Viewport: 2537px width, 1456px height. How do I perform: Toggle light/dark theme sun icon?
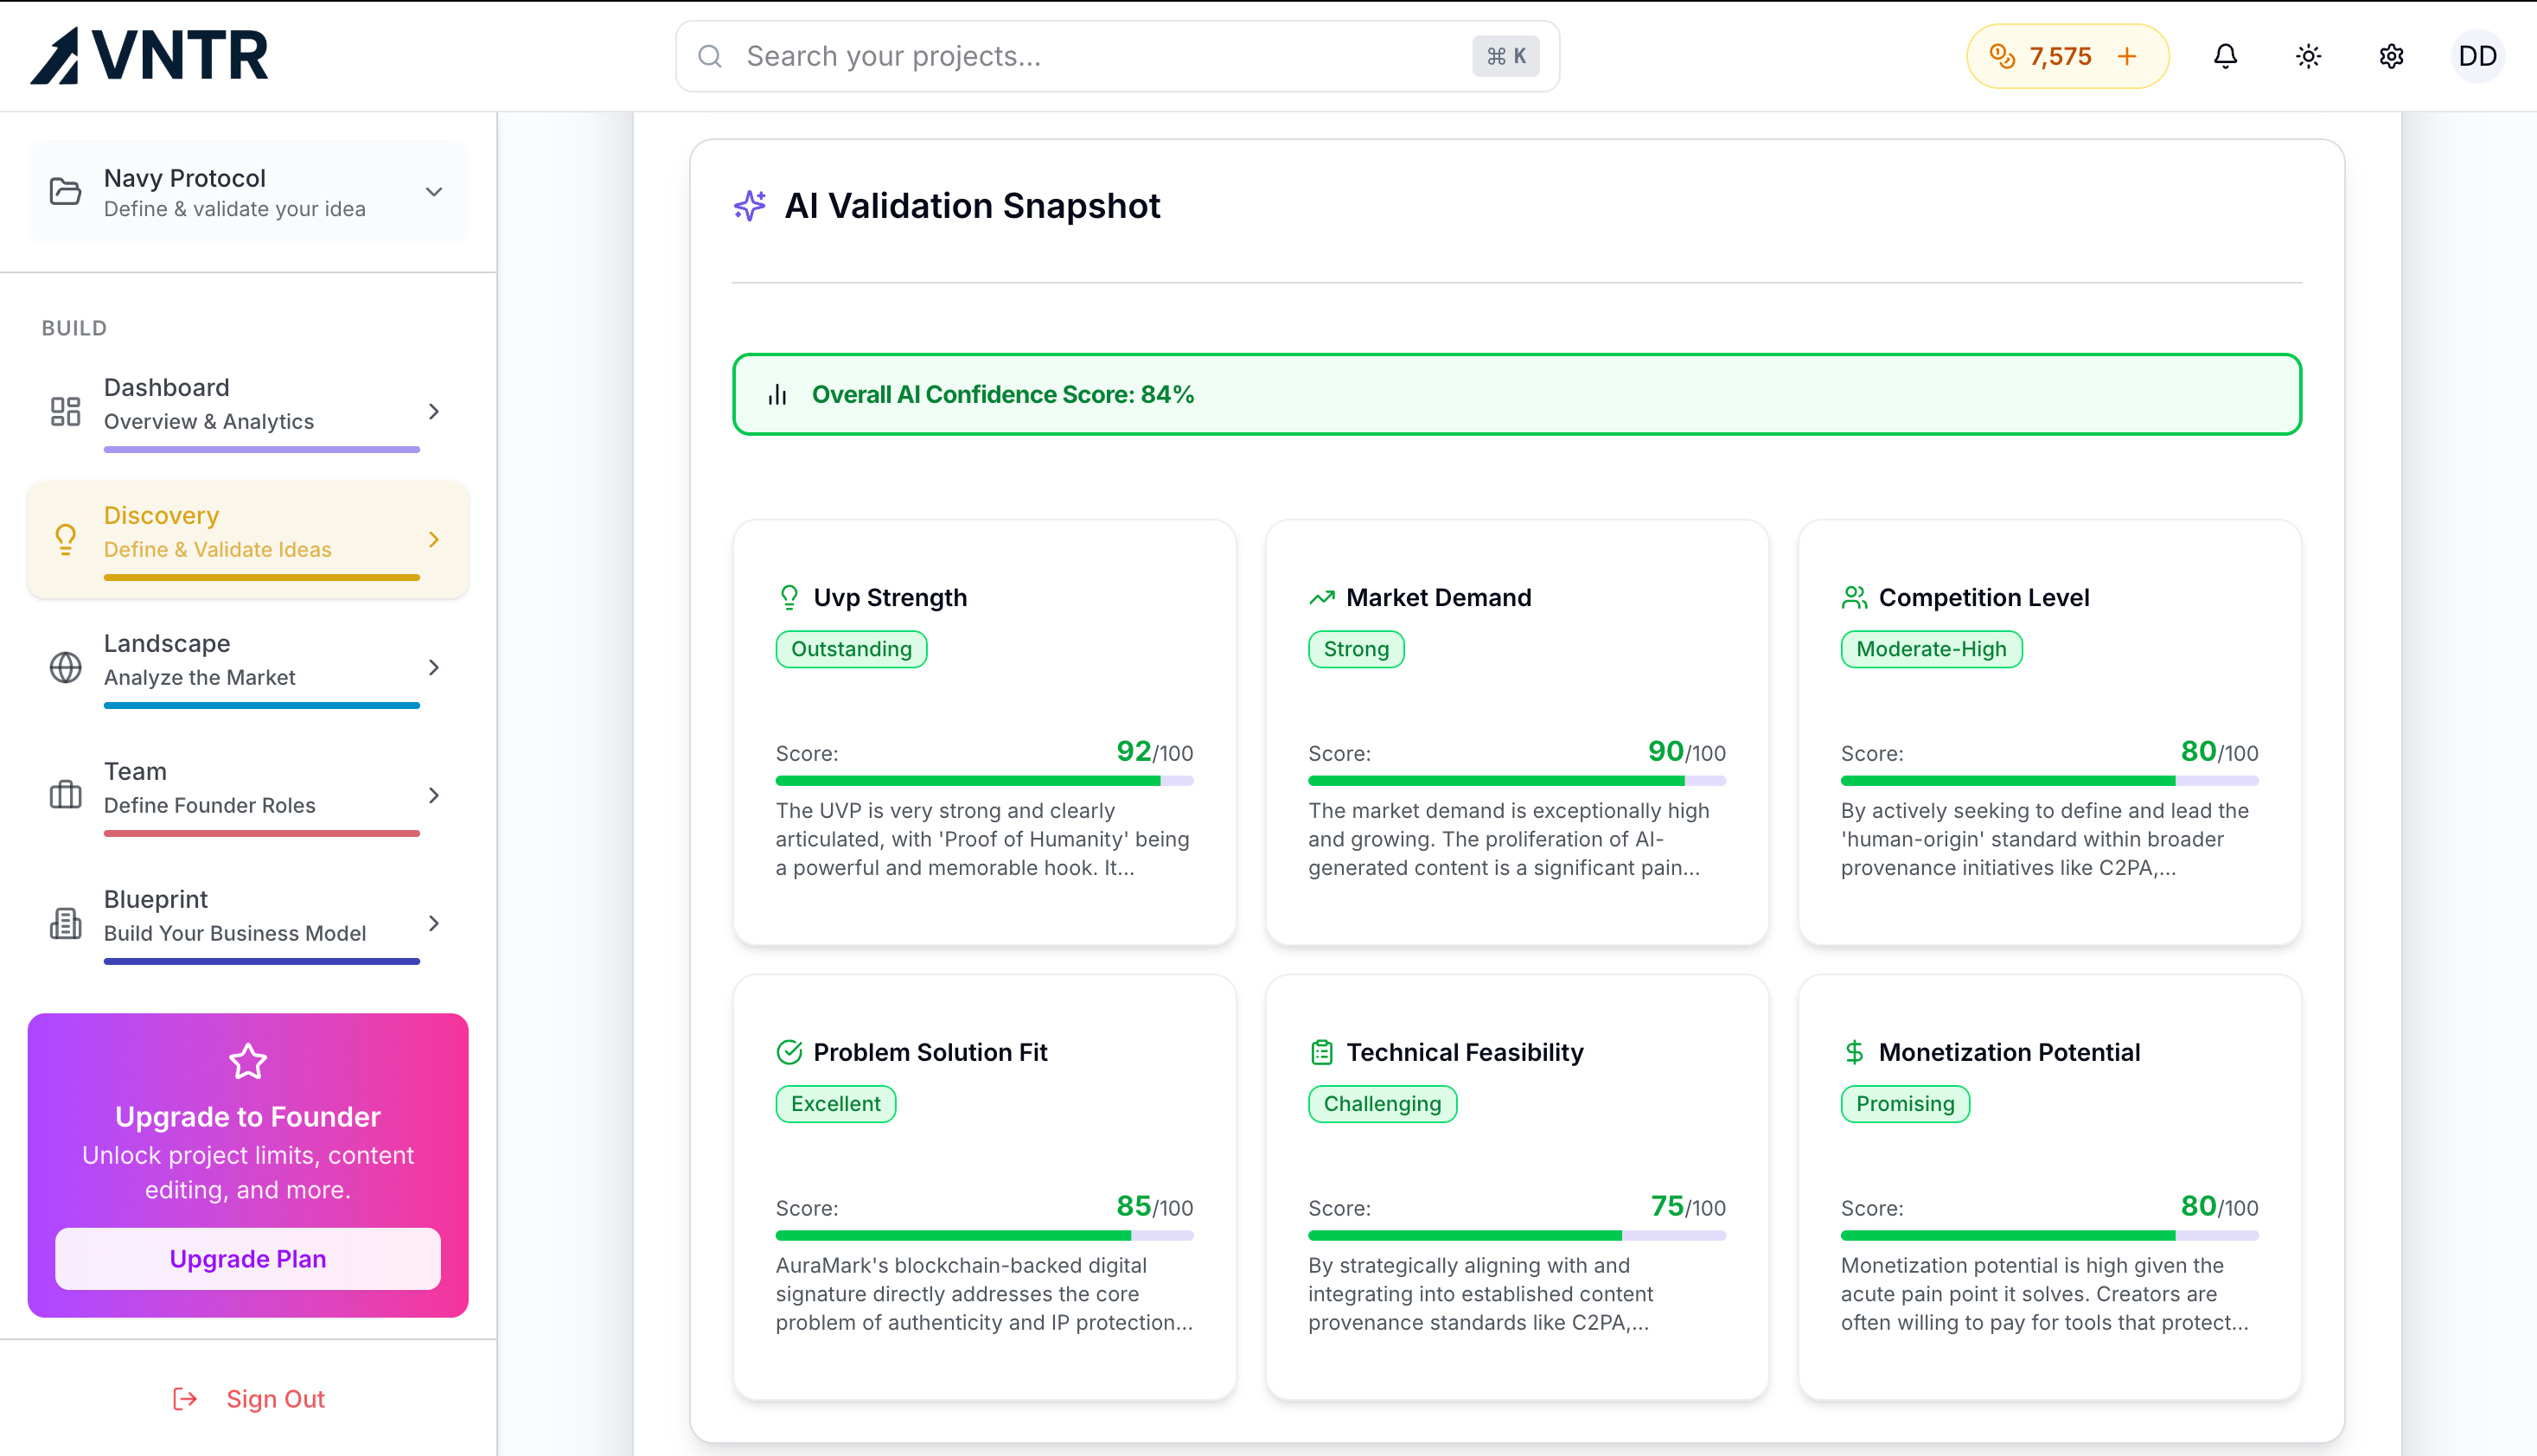(2308, 56)
